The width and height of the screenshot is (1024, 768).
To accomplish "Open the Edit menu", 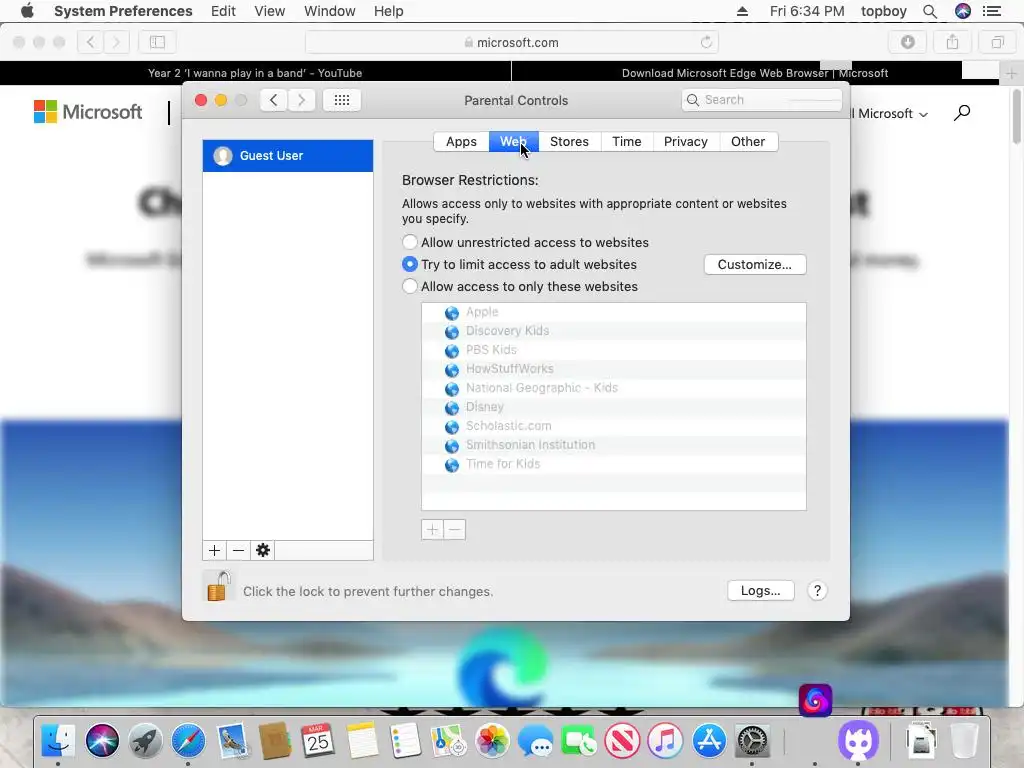I will click(x=223, y=11).
